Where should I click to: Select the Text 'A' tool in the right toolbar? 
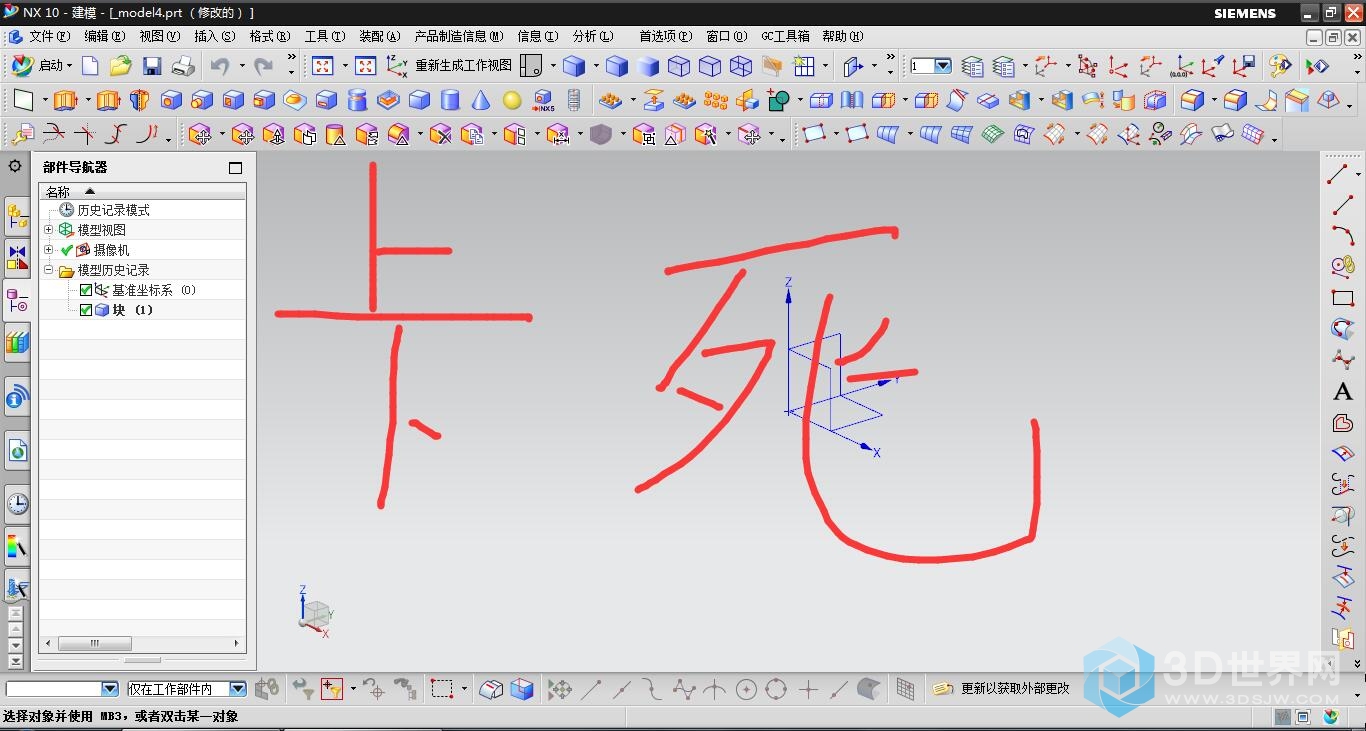(1342, 391)
